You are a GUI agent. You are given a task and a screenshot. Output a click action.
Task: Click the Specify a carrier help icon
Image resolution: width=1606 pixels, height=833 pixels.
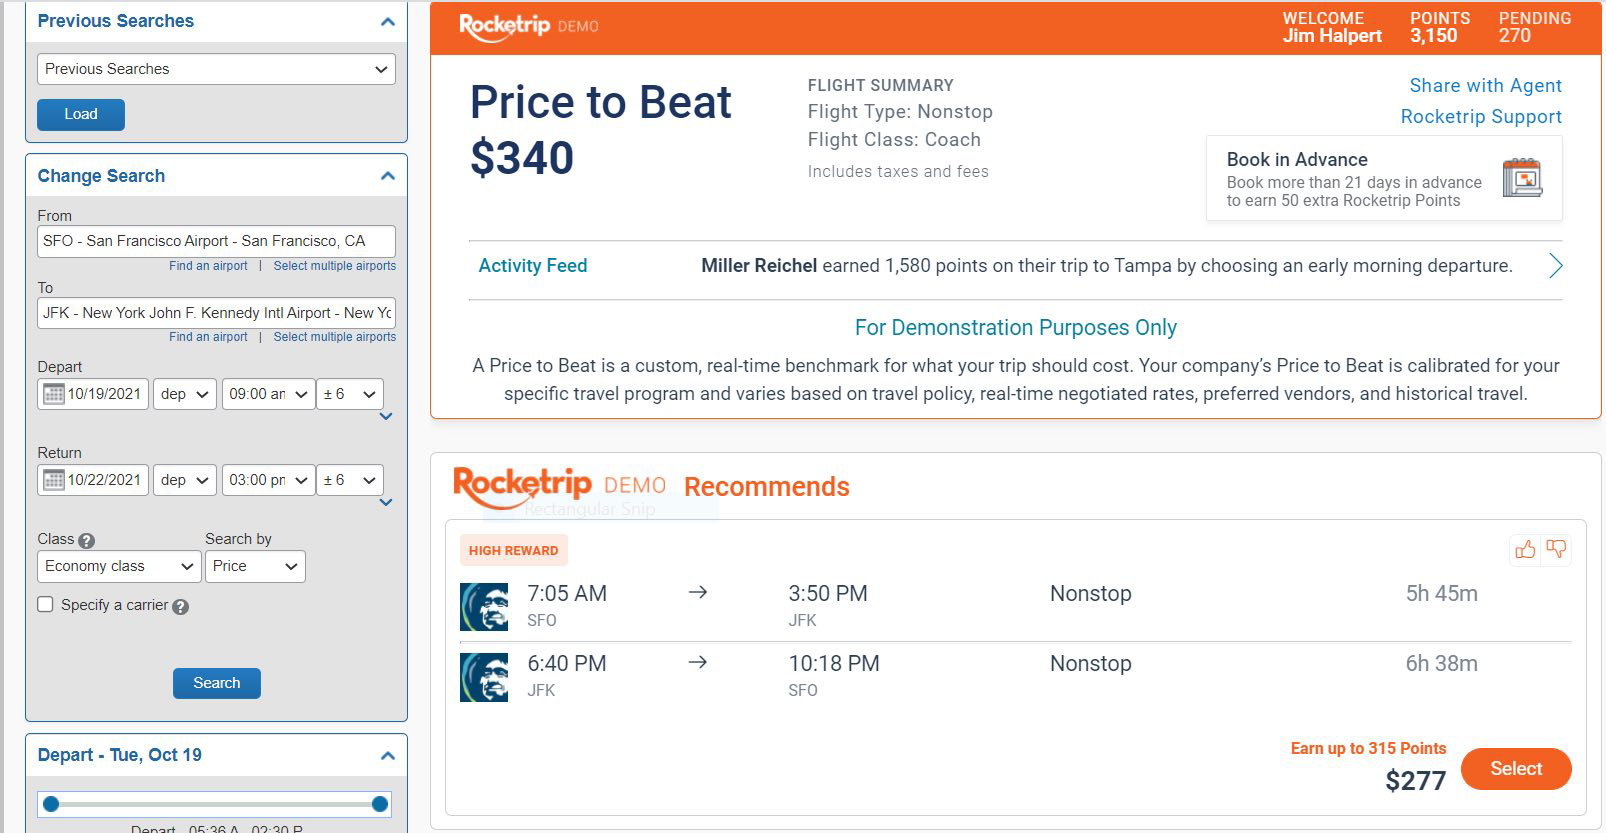click(180, 606)
